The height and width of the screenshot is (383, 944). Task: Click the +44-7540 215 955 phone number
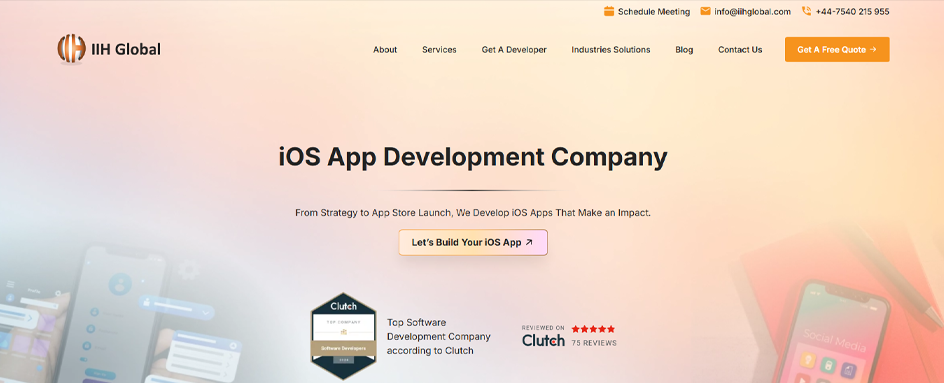pos(852,11)
